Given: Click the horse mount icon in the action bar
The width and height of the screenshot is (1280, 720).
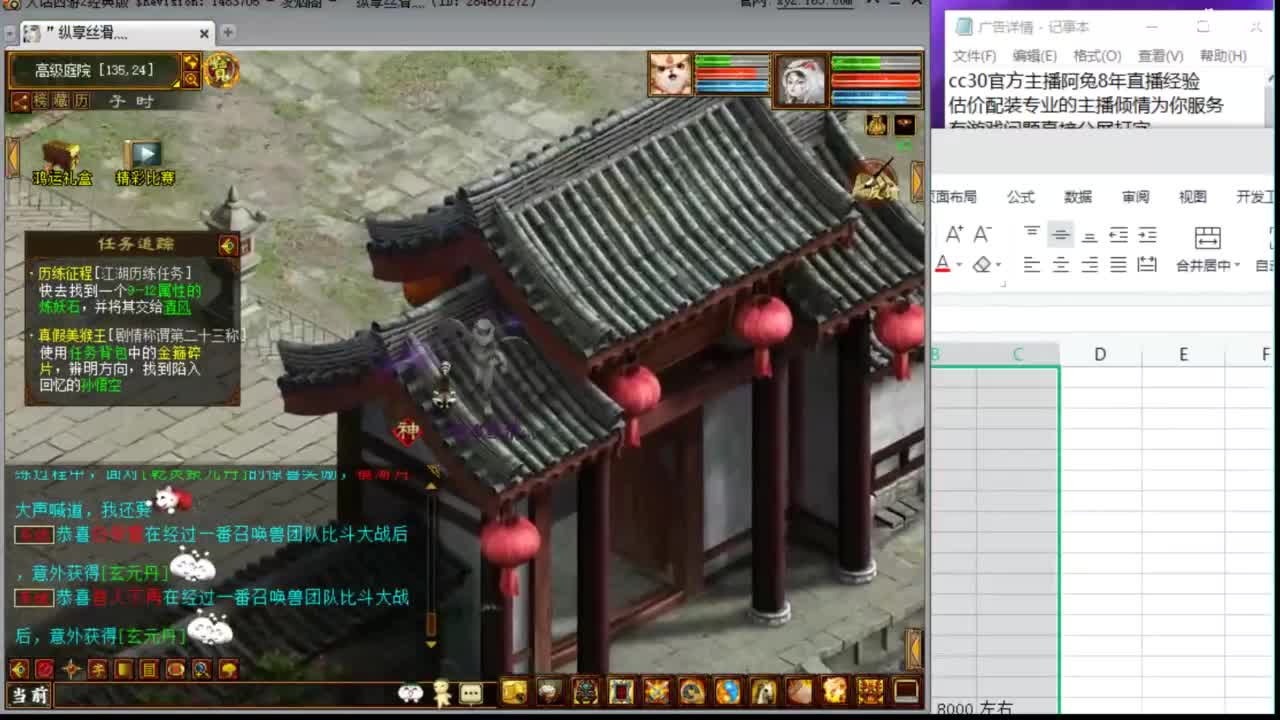Looking at the screenshot, I should (764, 691).
